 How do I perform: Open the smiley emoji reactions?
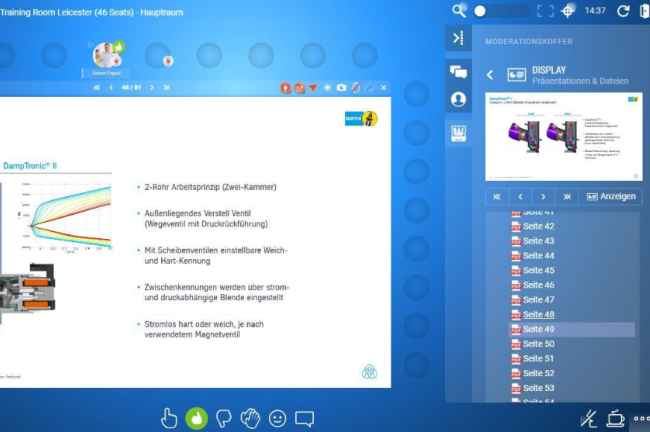point(277,418)
